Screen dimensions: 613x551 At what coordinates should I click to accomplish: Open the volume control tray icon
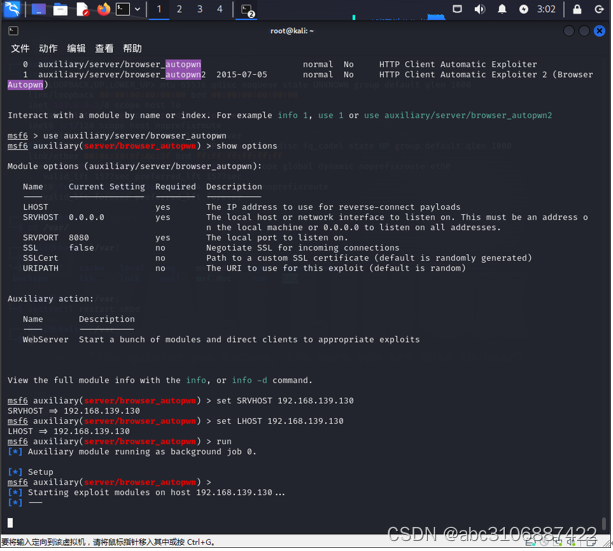480,9
